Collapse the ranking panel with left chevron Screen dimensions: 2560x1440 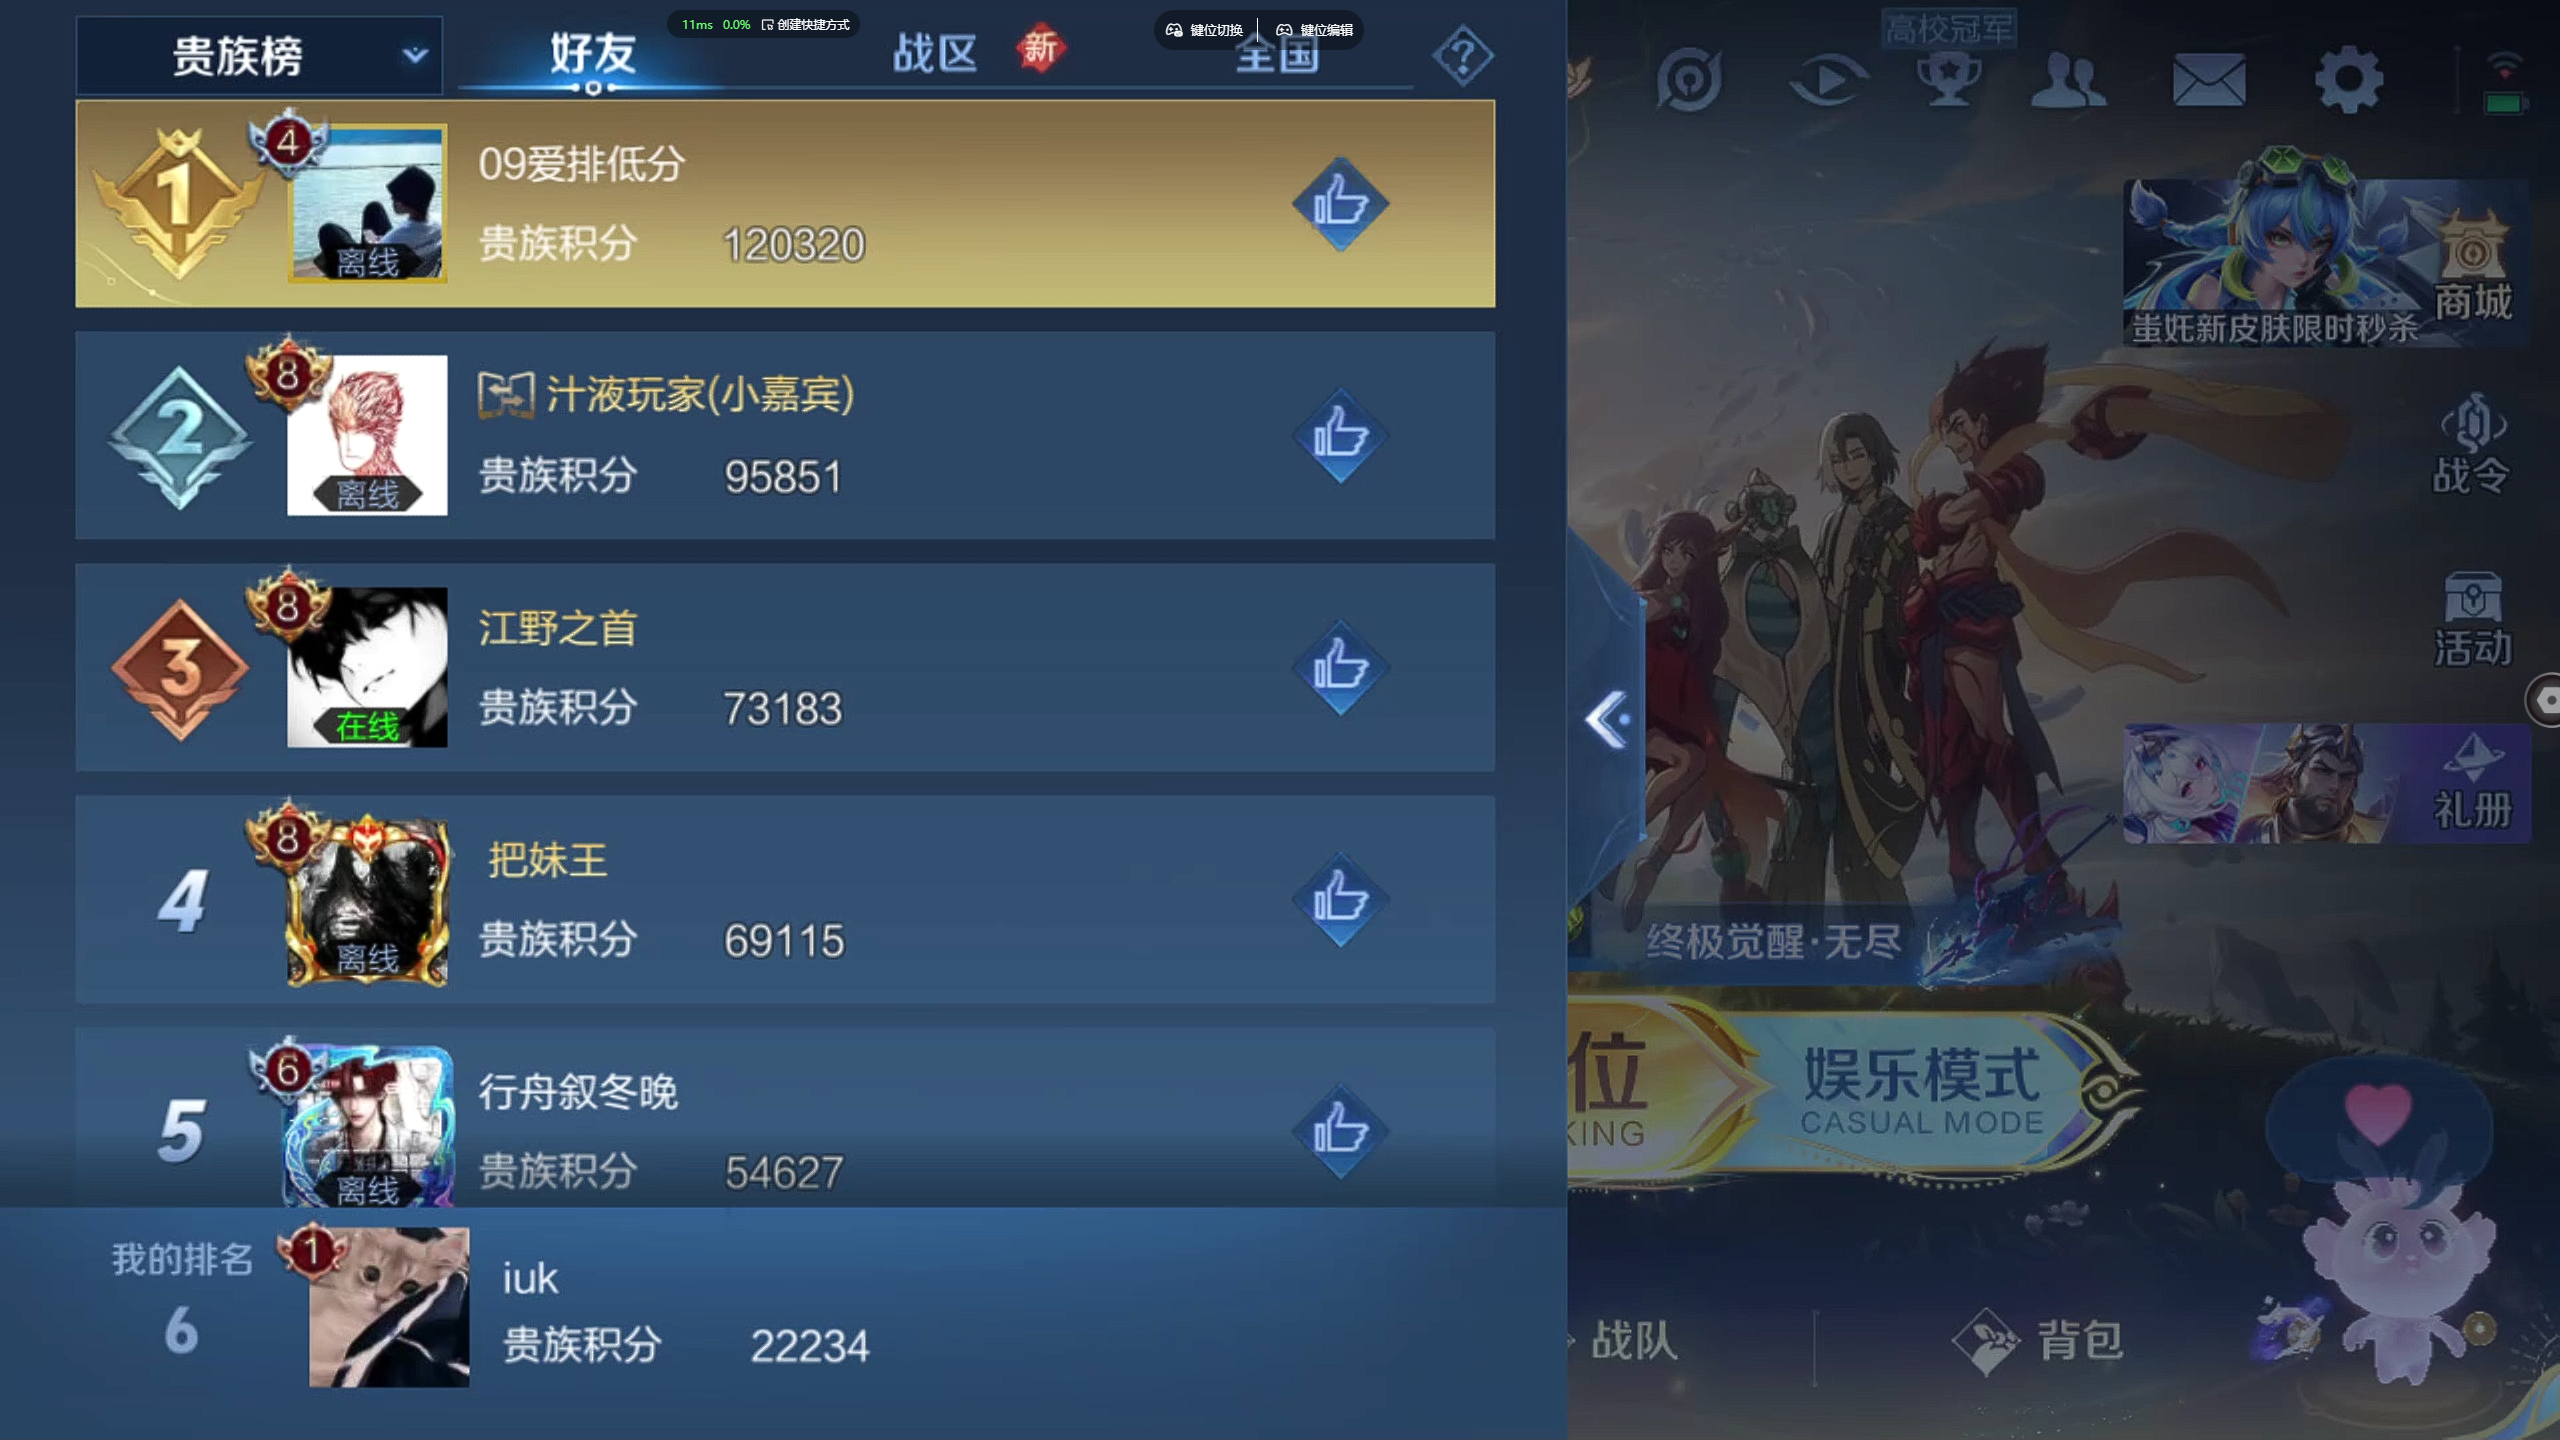point(1609,719)
